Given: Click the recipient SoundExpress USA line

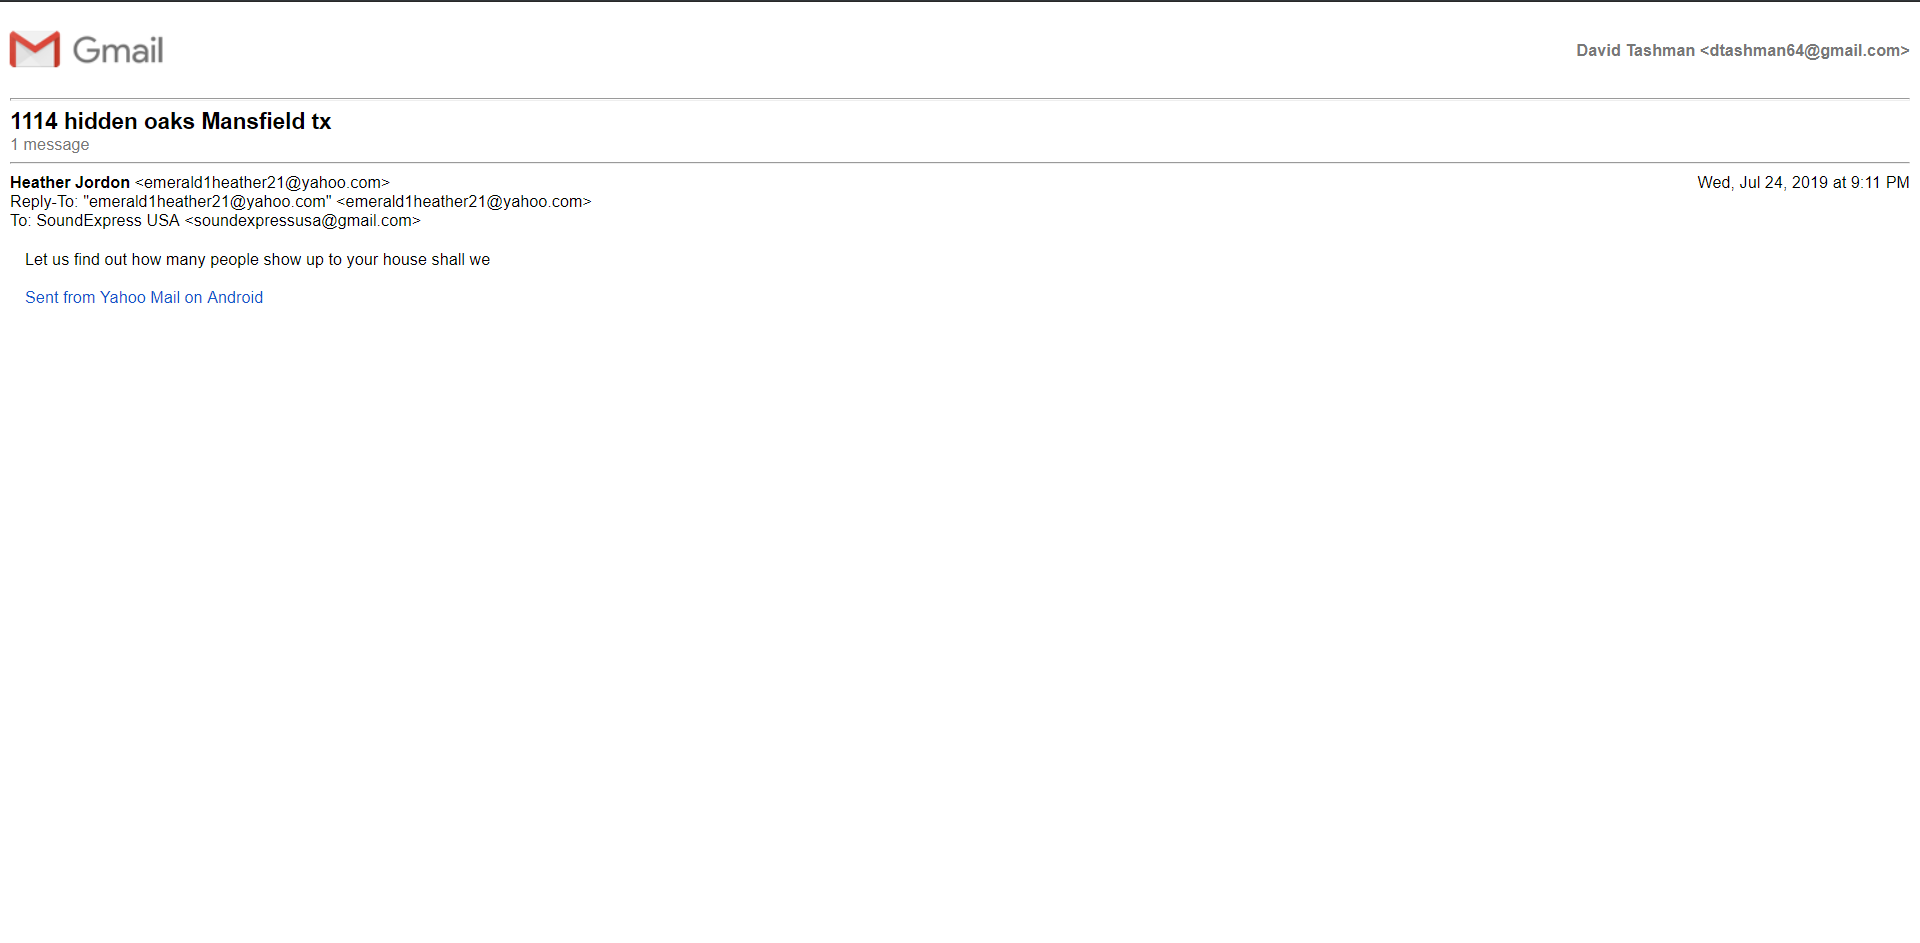Looking at the screenshot, I should (215, 220).
